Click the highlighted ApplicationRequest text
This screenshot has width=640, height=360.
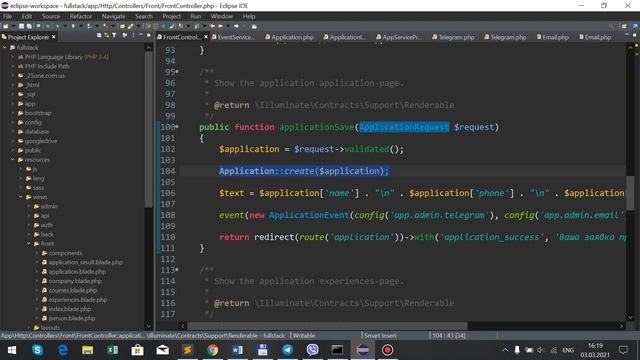pyautogui.click(x=404, y=127)
